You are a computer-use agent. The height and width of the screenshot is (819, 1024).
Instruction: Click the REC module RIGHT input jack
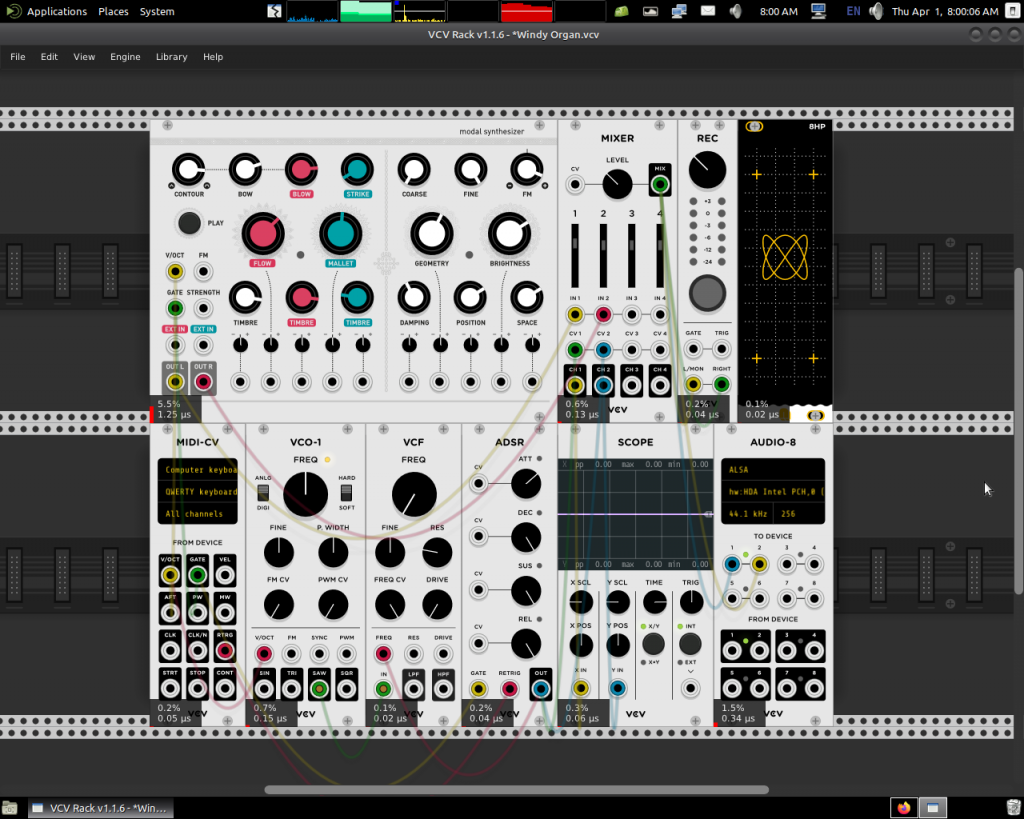pyautogui.click(x=721, y=385)
